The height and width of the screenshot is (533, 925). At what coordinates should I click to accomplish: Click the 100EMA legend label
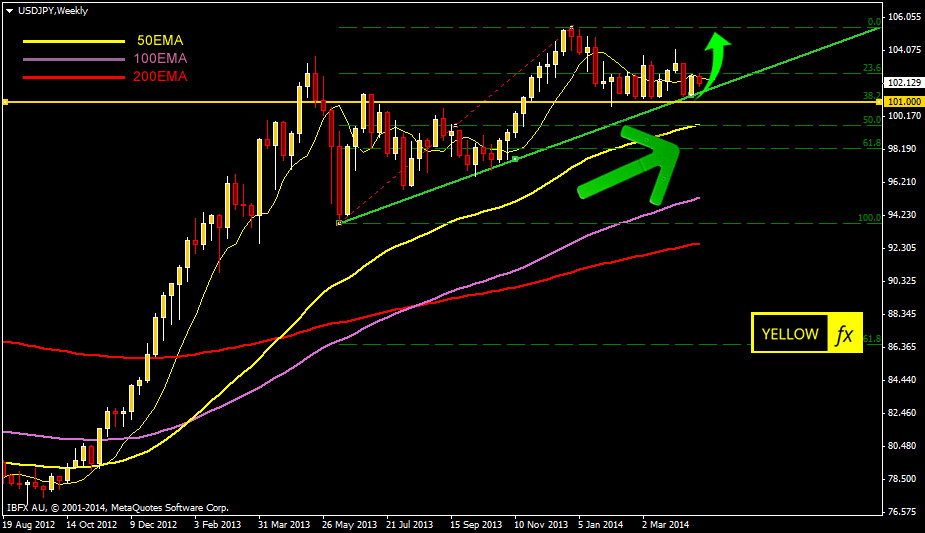[160, 59]
